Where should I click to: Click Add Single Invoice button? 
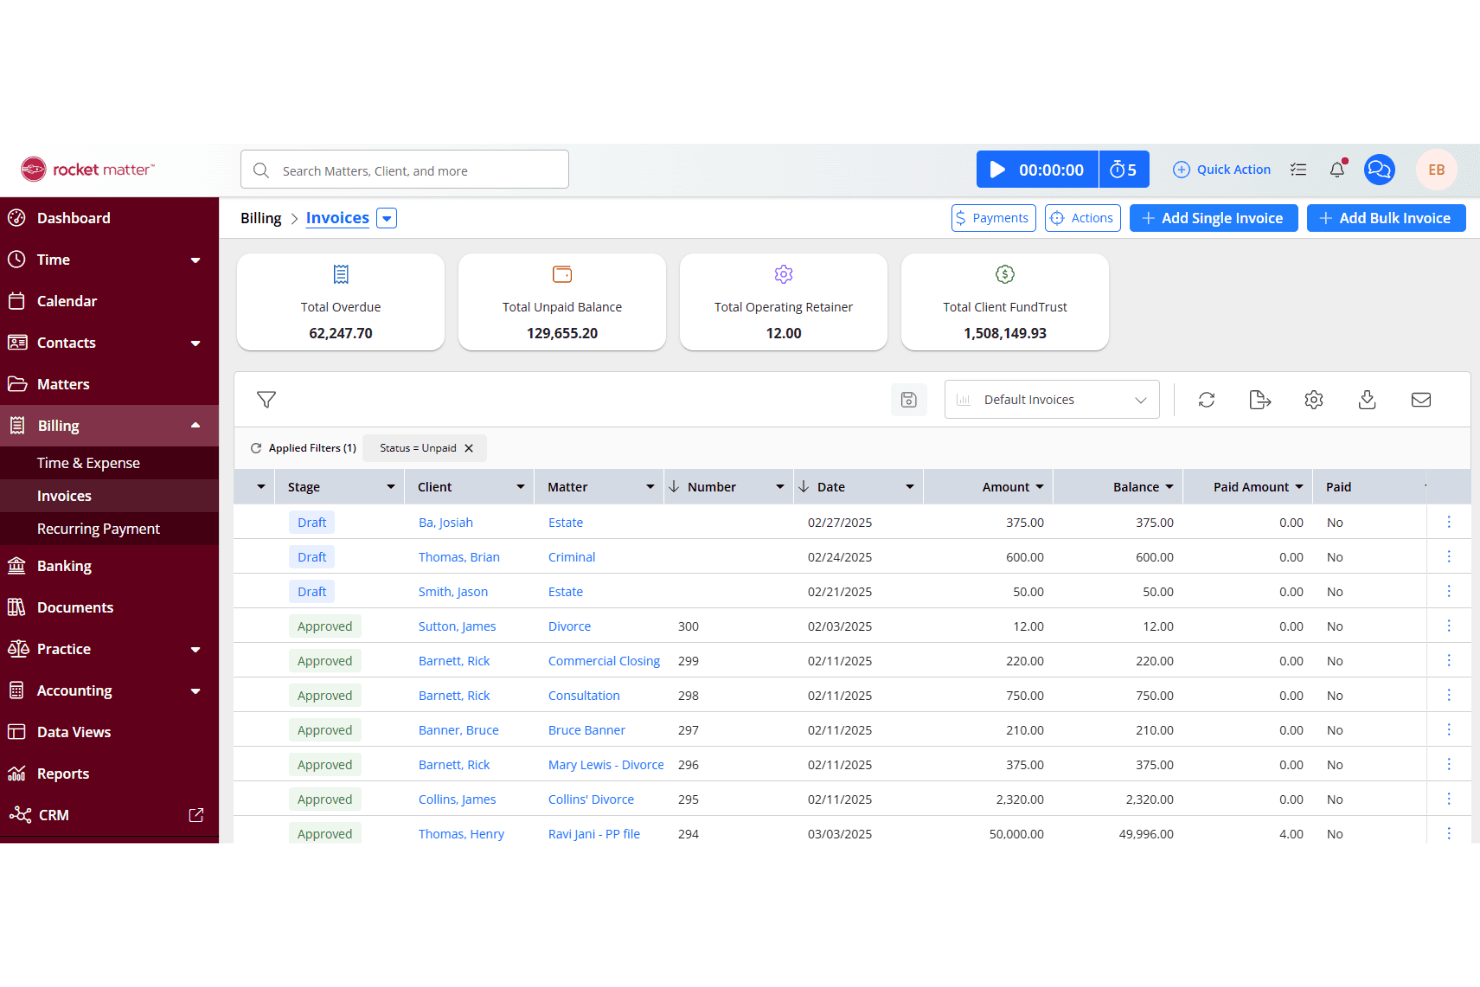[x=1213, y=218]
